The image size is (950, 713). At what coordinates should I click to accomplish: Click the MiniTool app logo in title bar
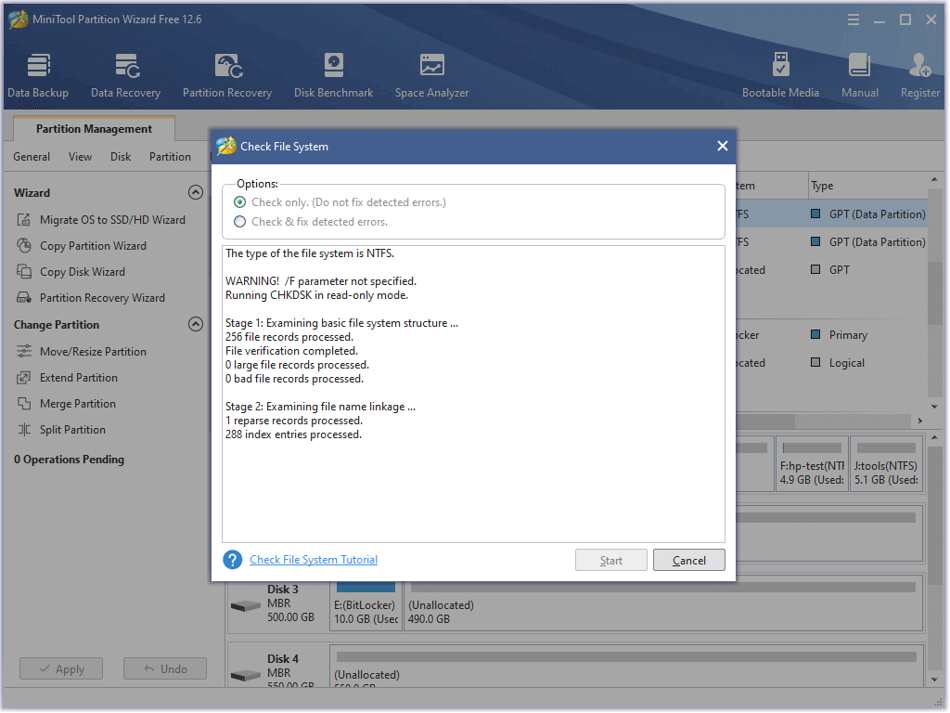click(x=18, y=19)
